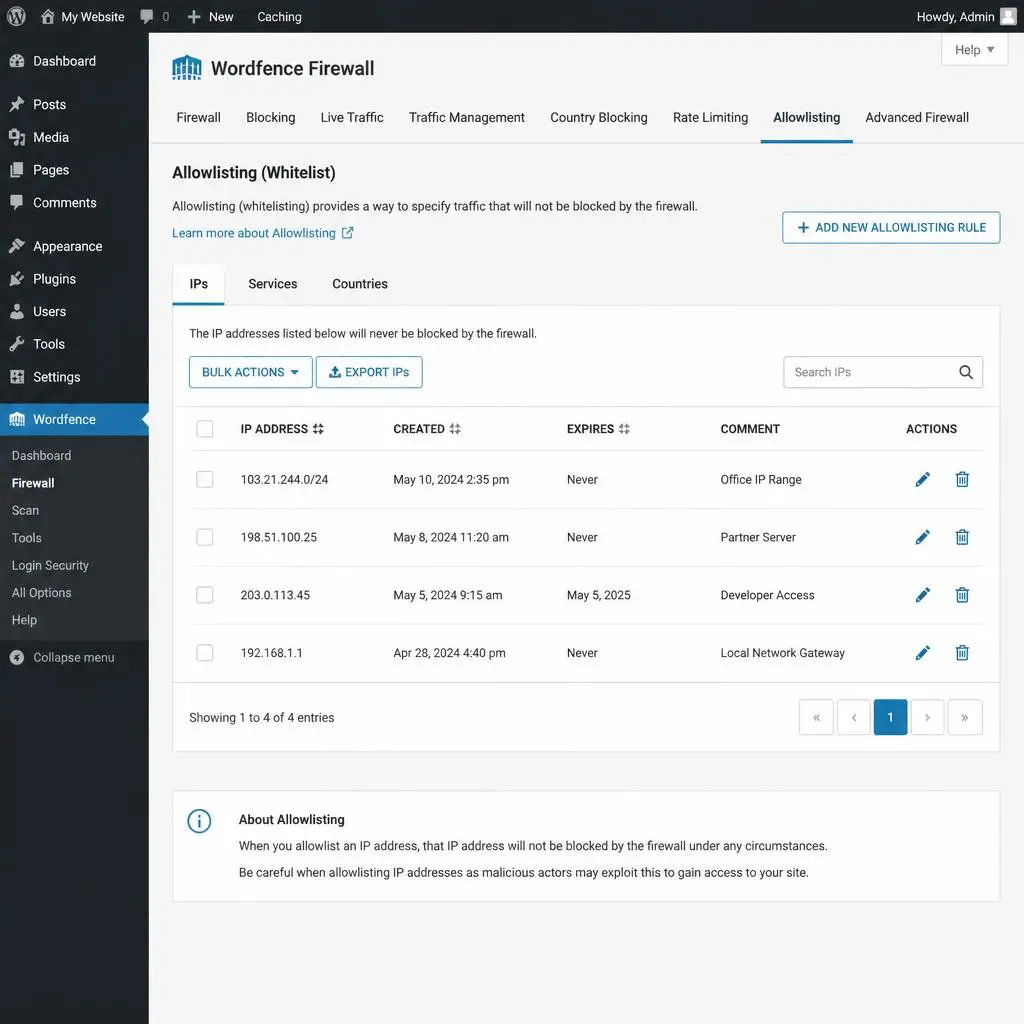Switch to the Countries sub-tab

pos(360,283)
